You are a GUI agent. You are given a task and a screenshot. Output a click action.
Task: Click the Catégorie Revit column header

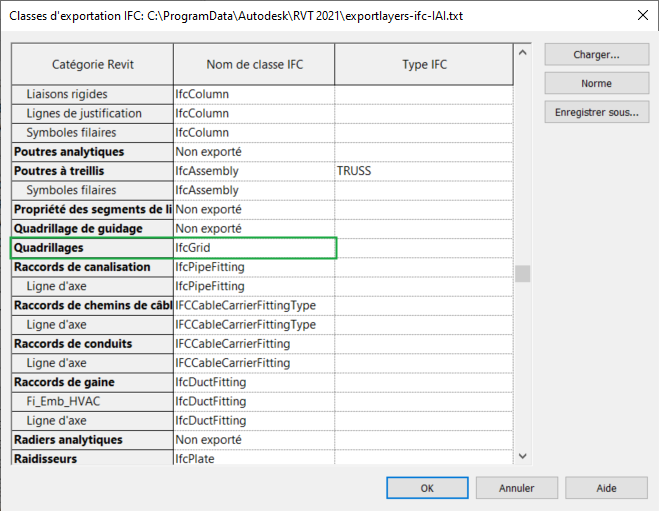[x=93, y=65]
